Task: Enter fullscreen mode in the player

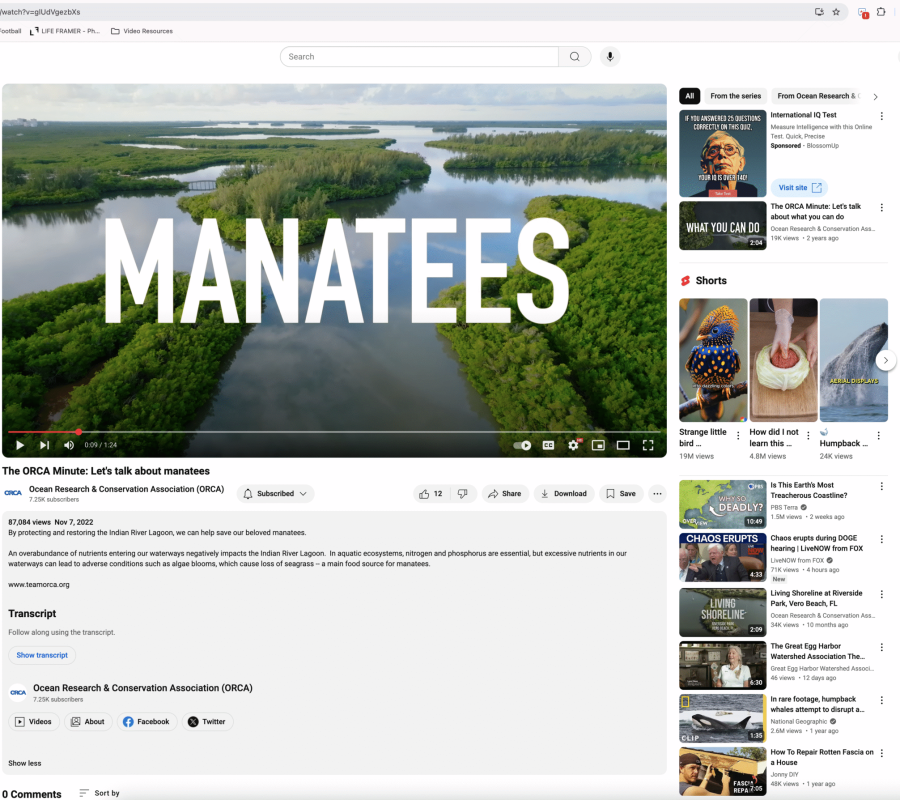Action: (x=648, y=445)
